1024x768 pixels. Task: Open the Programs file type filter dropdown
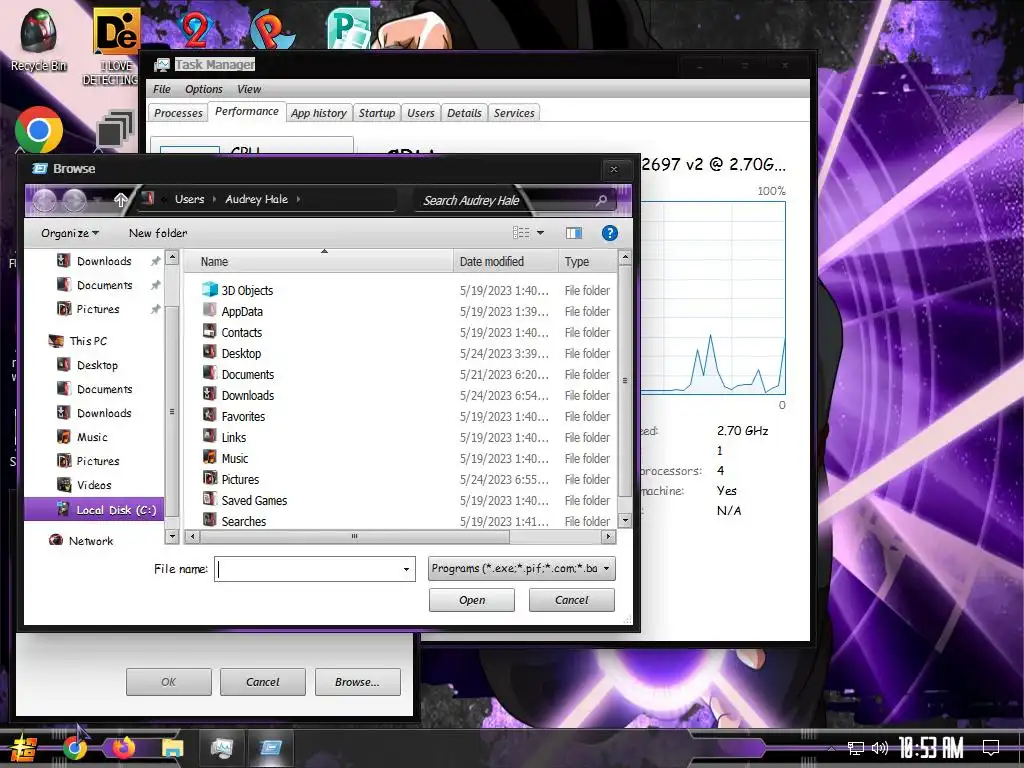pos(522,569)
